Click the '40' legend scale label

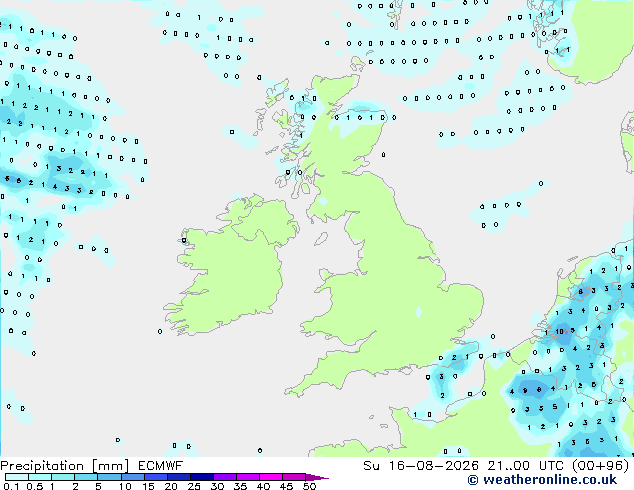click(x=263, y=486)
